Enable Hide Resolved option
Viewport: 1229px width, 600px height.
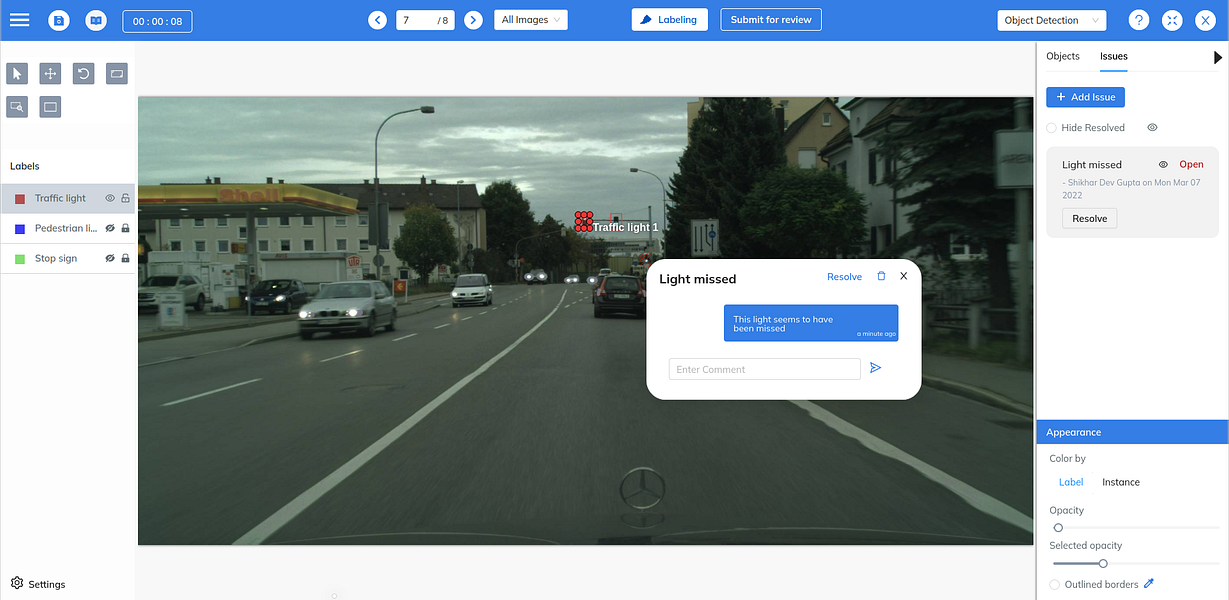pos(1051,128)
